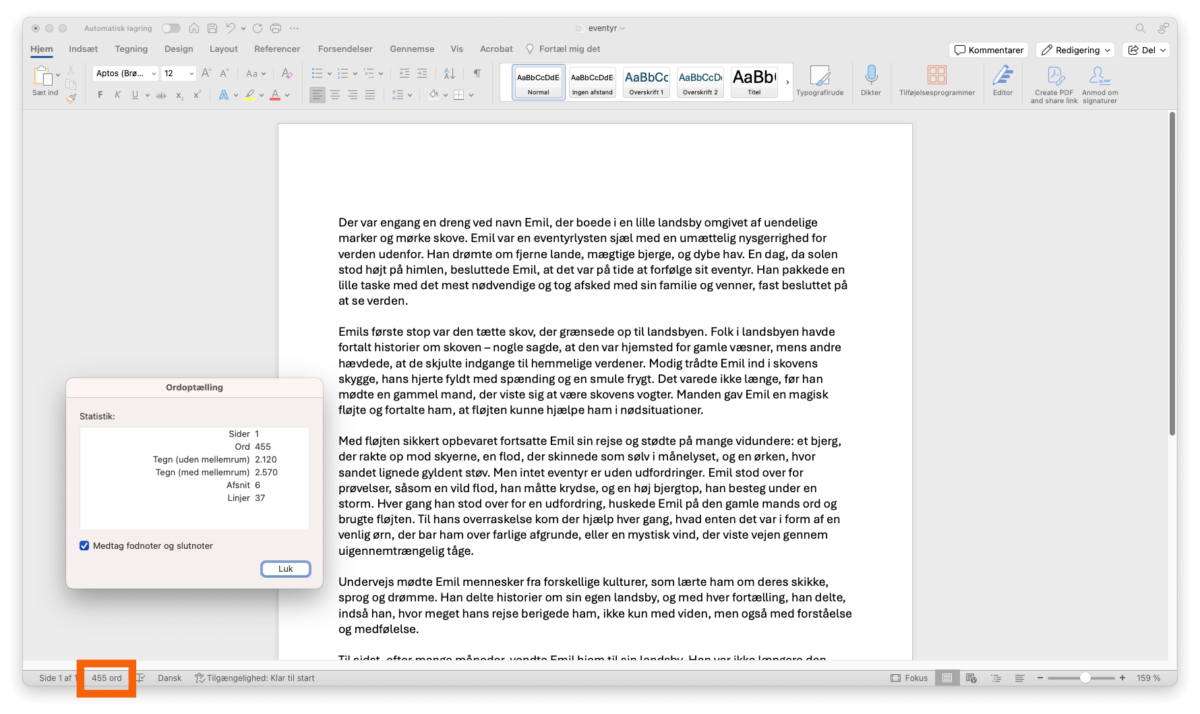Open the font size dropdown
The image size is (1200, 714).
tap(178, 73)
